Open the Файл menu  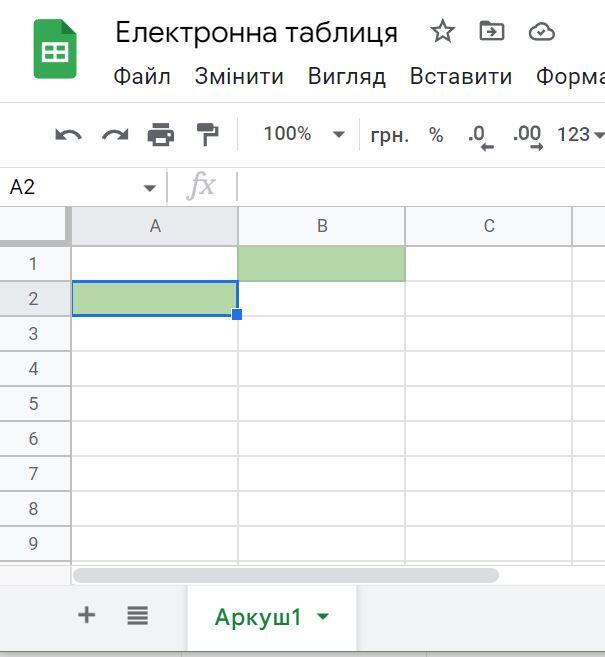coord(142,77)
